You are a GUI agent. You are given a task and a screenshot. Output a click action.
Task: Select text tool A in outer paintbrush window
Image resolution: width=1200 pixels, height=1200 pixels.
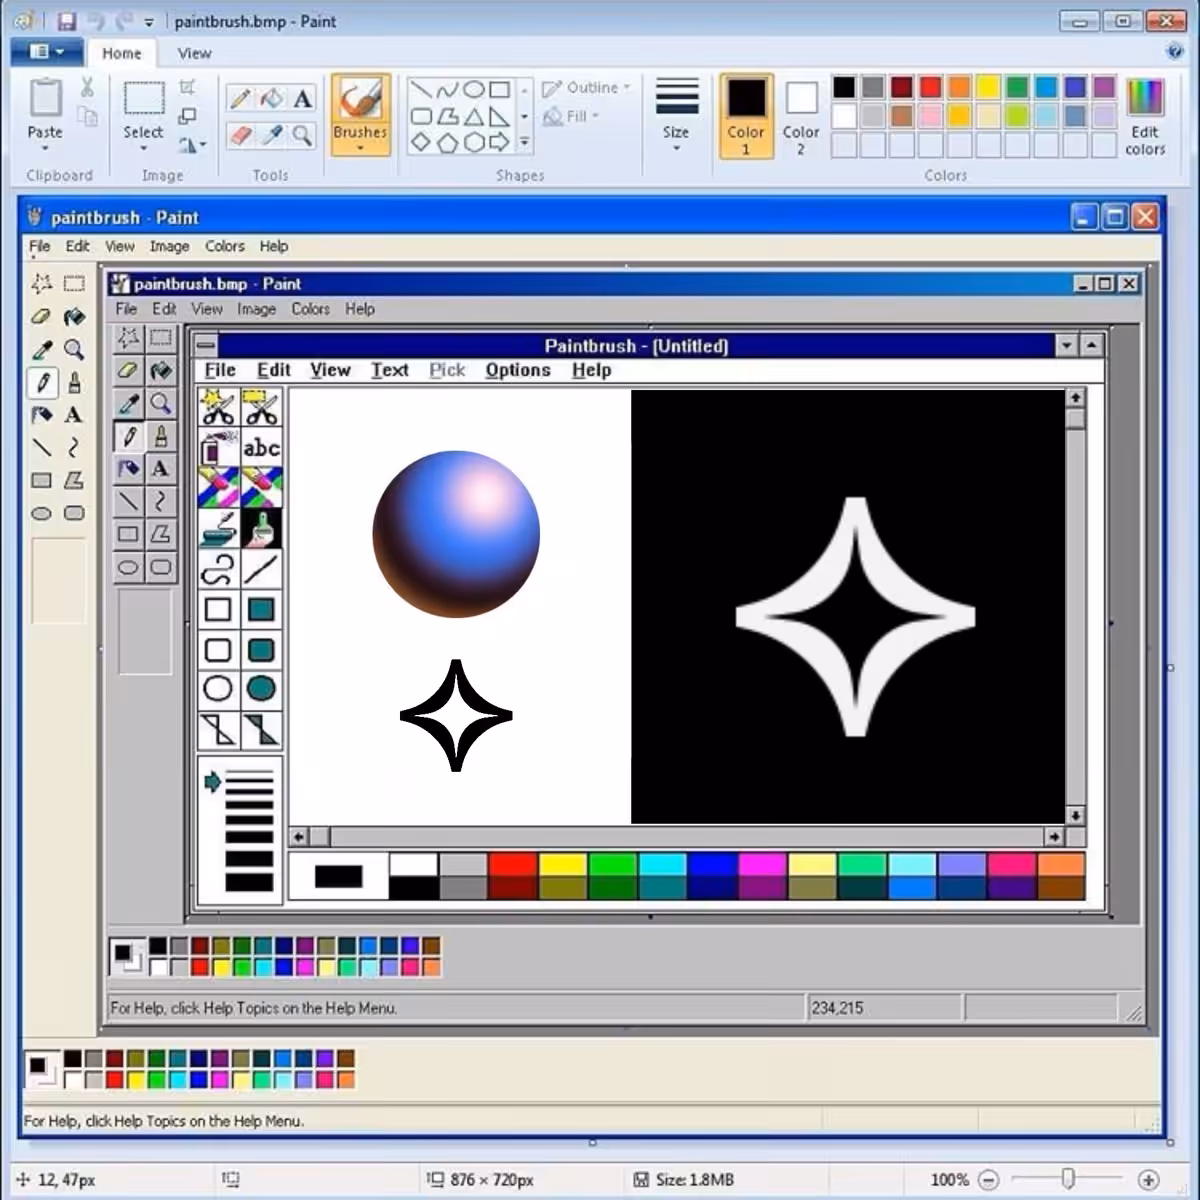tap(73, 415)
